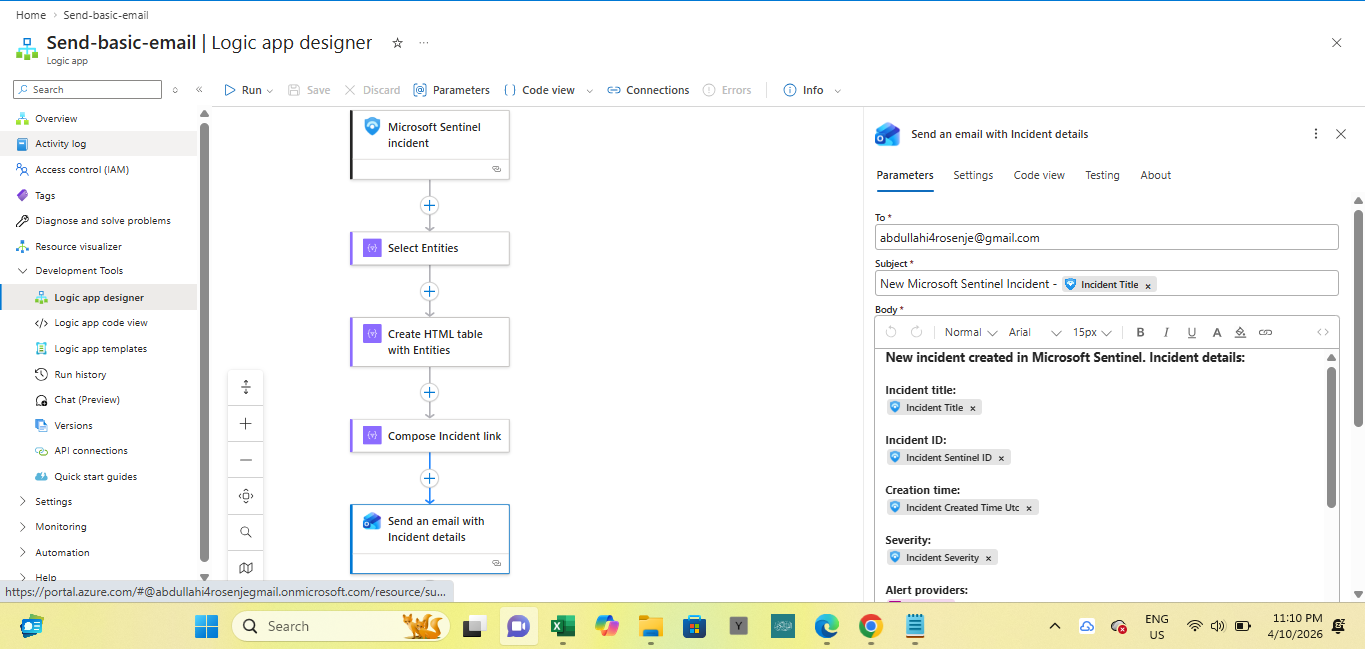The image size is (1365, 649).
Task: Open Logic app code view item
Action: [x=101, y=323]
